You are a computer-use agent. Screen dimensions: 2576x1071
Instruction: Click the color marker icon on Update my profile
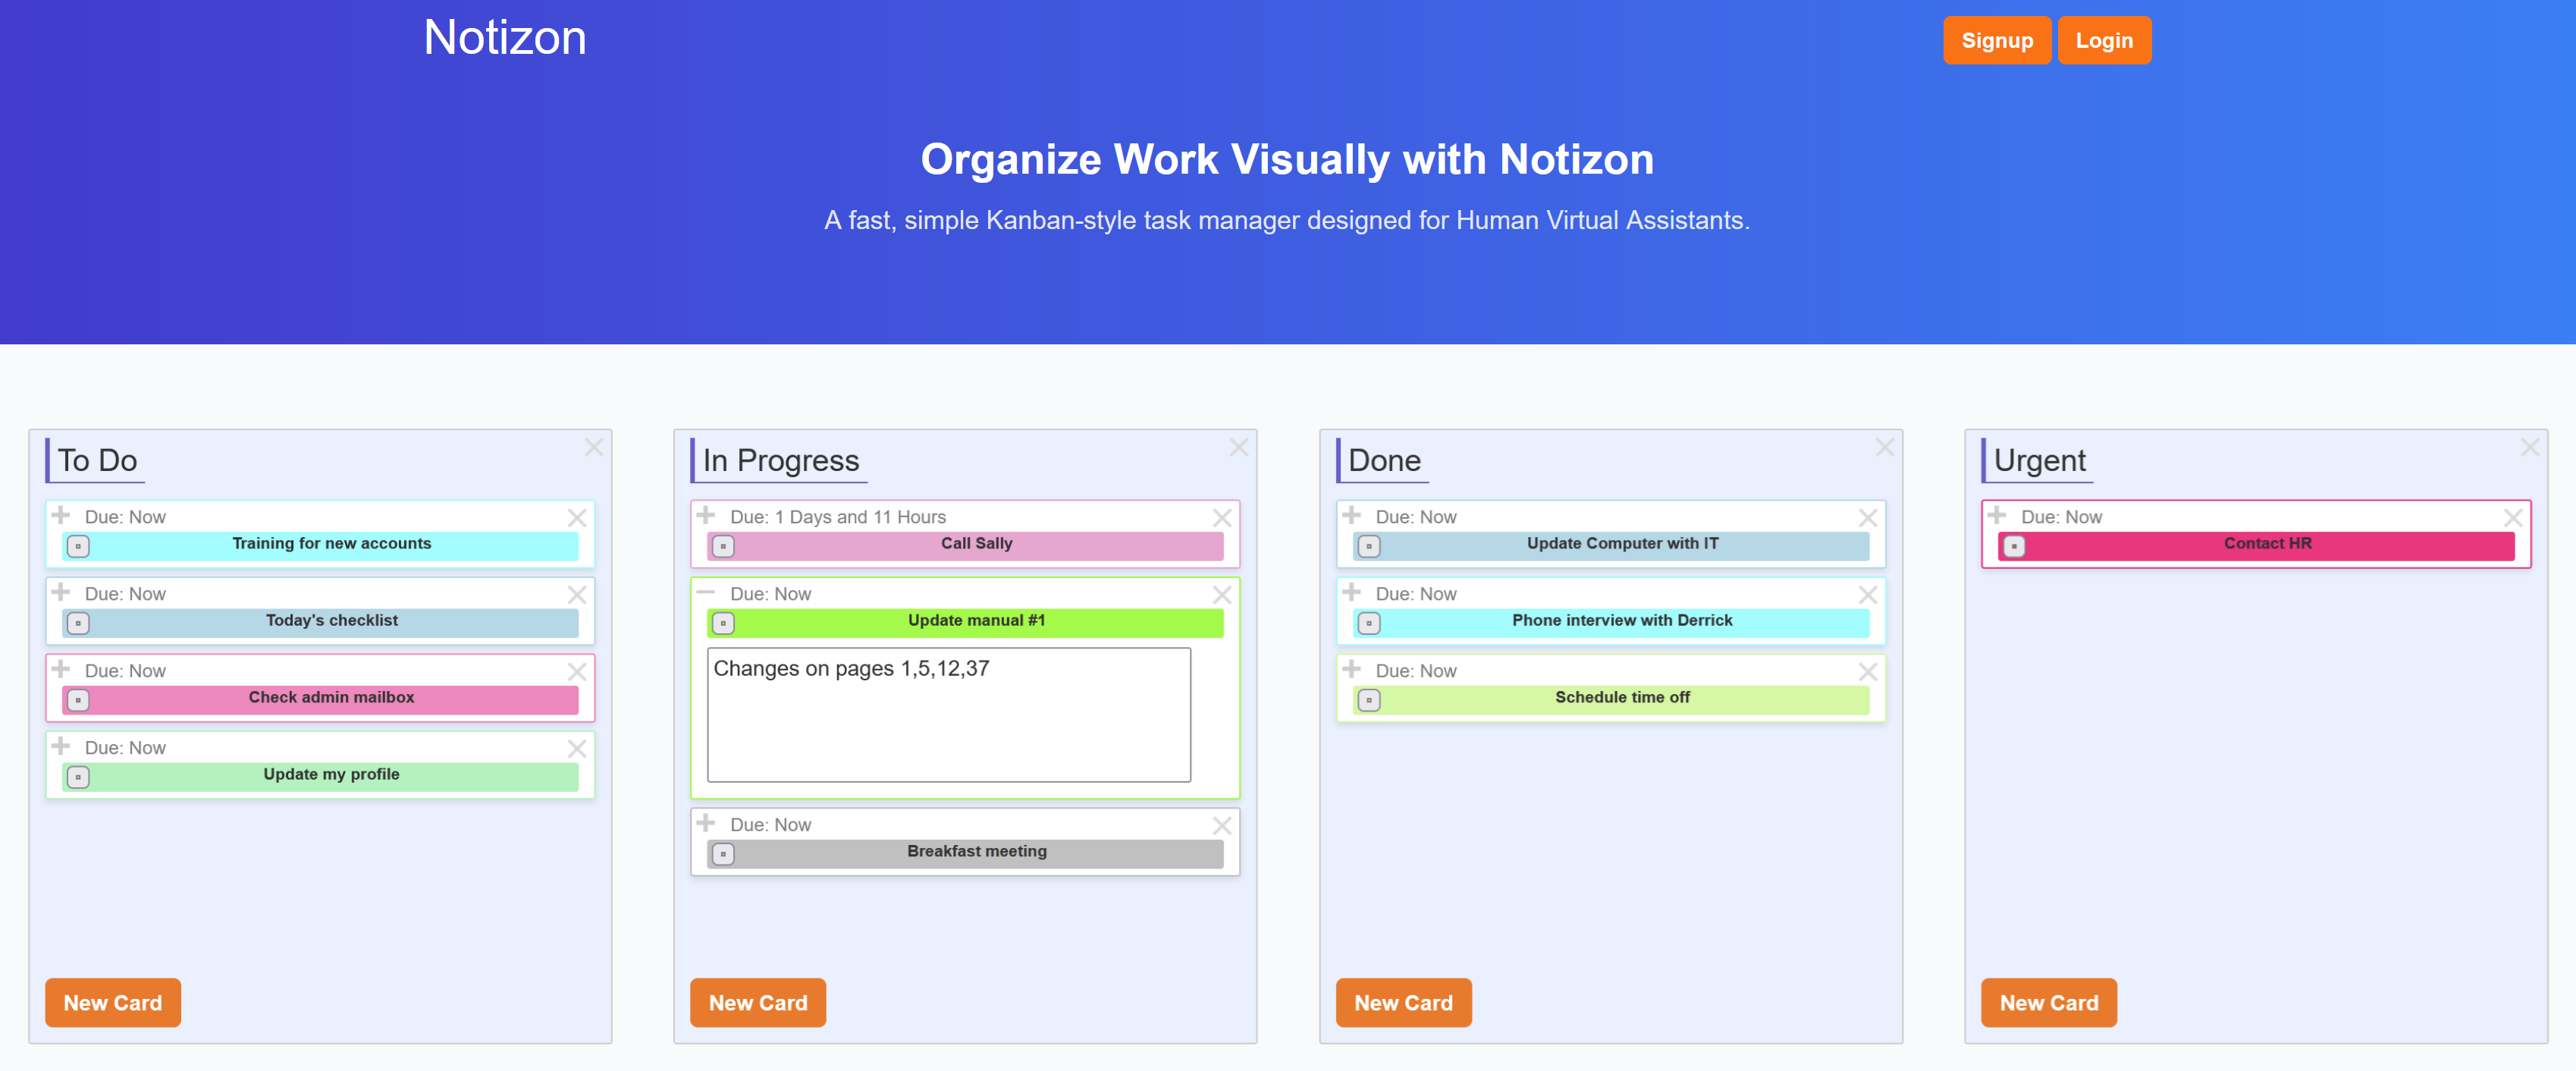coord(77,777)
